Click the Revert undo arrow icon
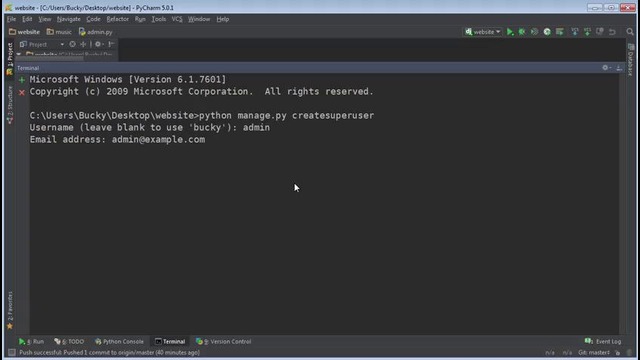The image size is (640, 360). [x=612, y=32]
